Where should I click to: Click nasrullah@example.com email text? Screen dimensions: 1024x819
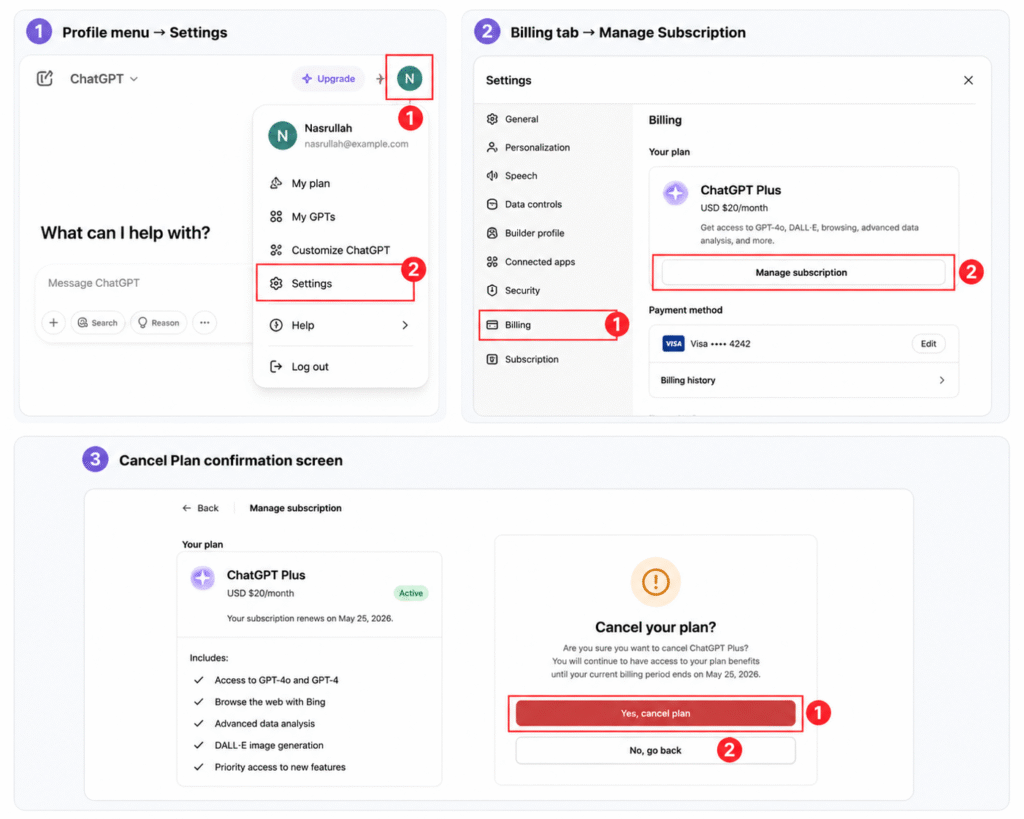click(x=357, y=144)
